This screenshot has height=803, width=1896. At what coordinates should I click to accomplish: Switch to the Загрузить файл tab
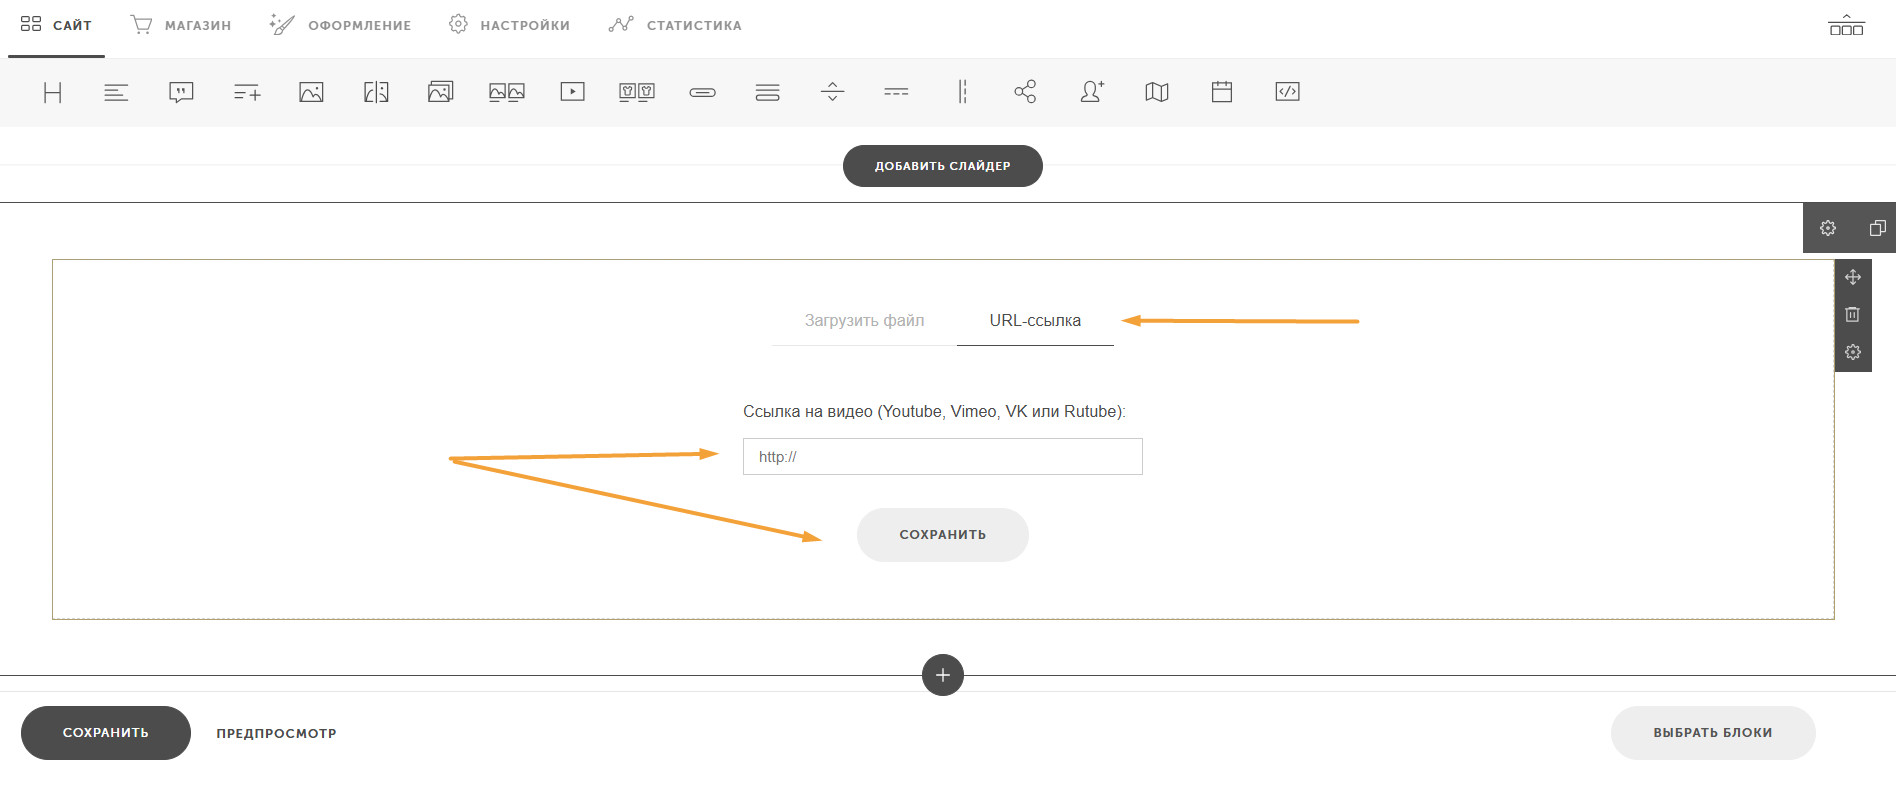[x=864, y=321]
